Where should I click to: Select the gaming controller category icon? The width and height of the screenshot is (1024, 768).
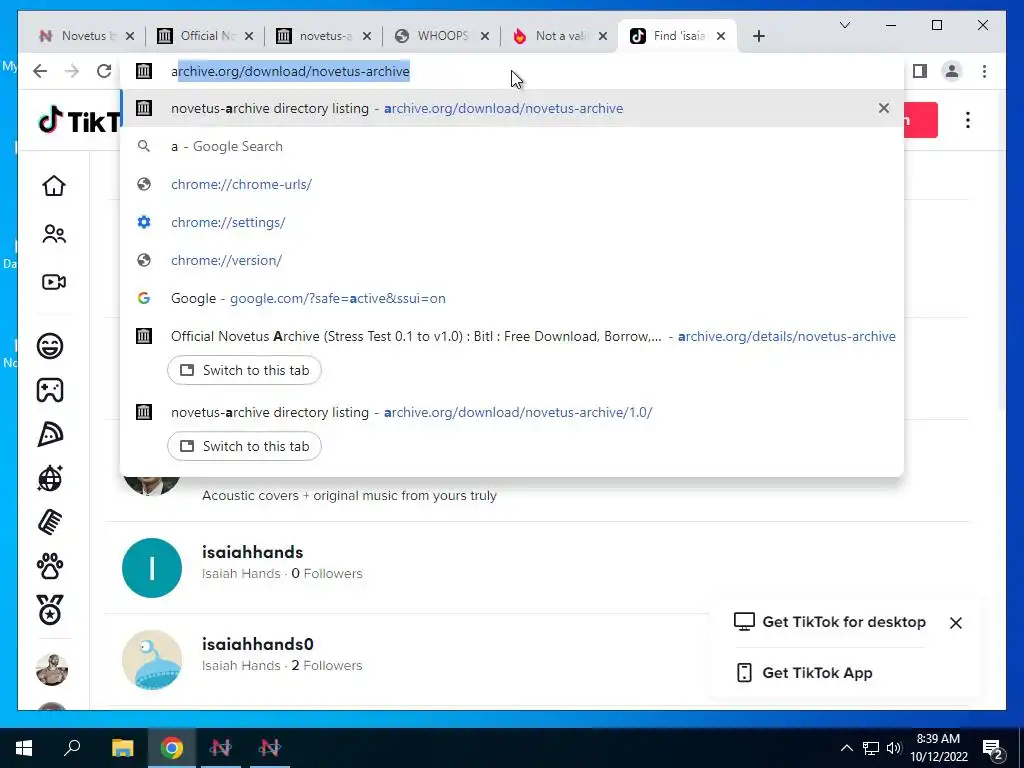[50, 390]
